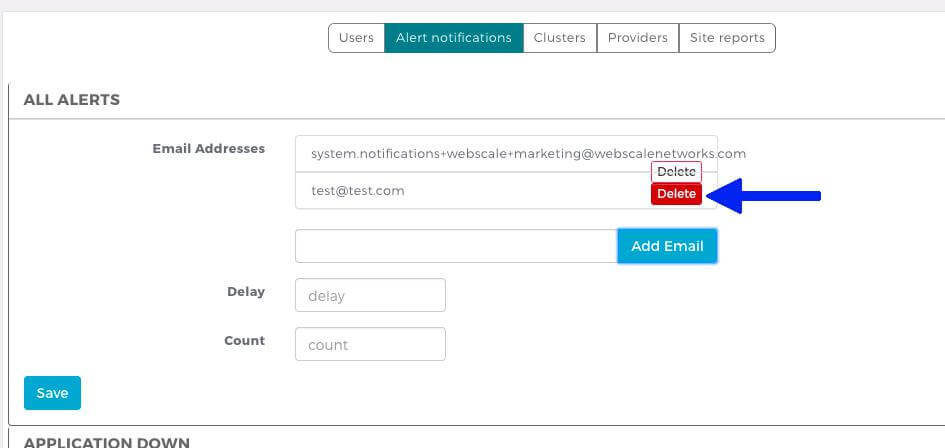945x448 pixels.
Task: Select the system.notifications email address entry
Action: 480,154
